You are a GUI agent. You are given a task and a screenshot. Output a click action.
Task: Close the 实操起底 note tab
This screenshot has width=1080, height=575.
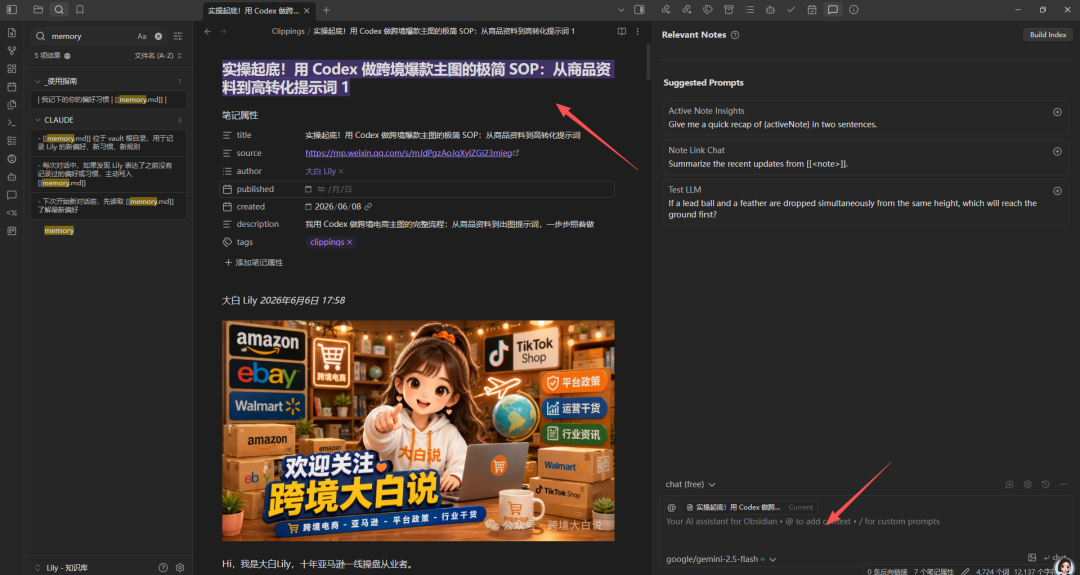[x=307, y=10]
